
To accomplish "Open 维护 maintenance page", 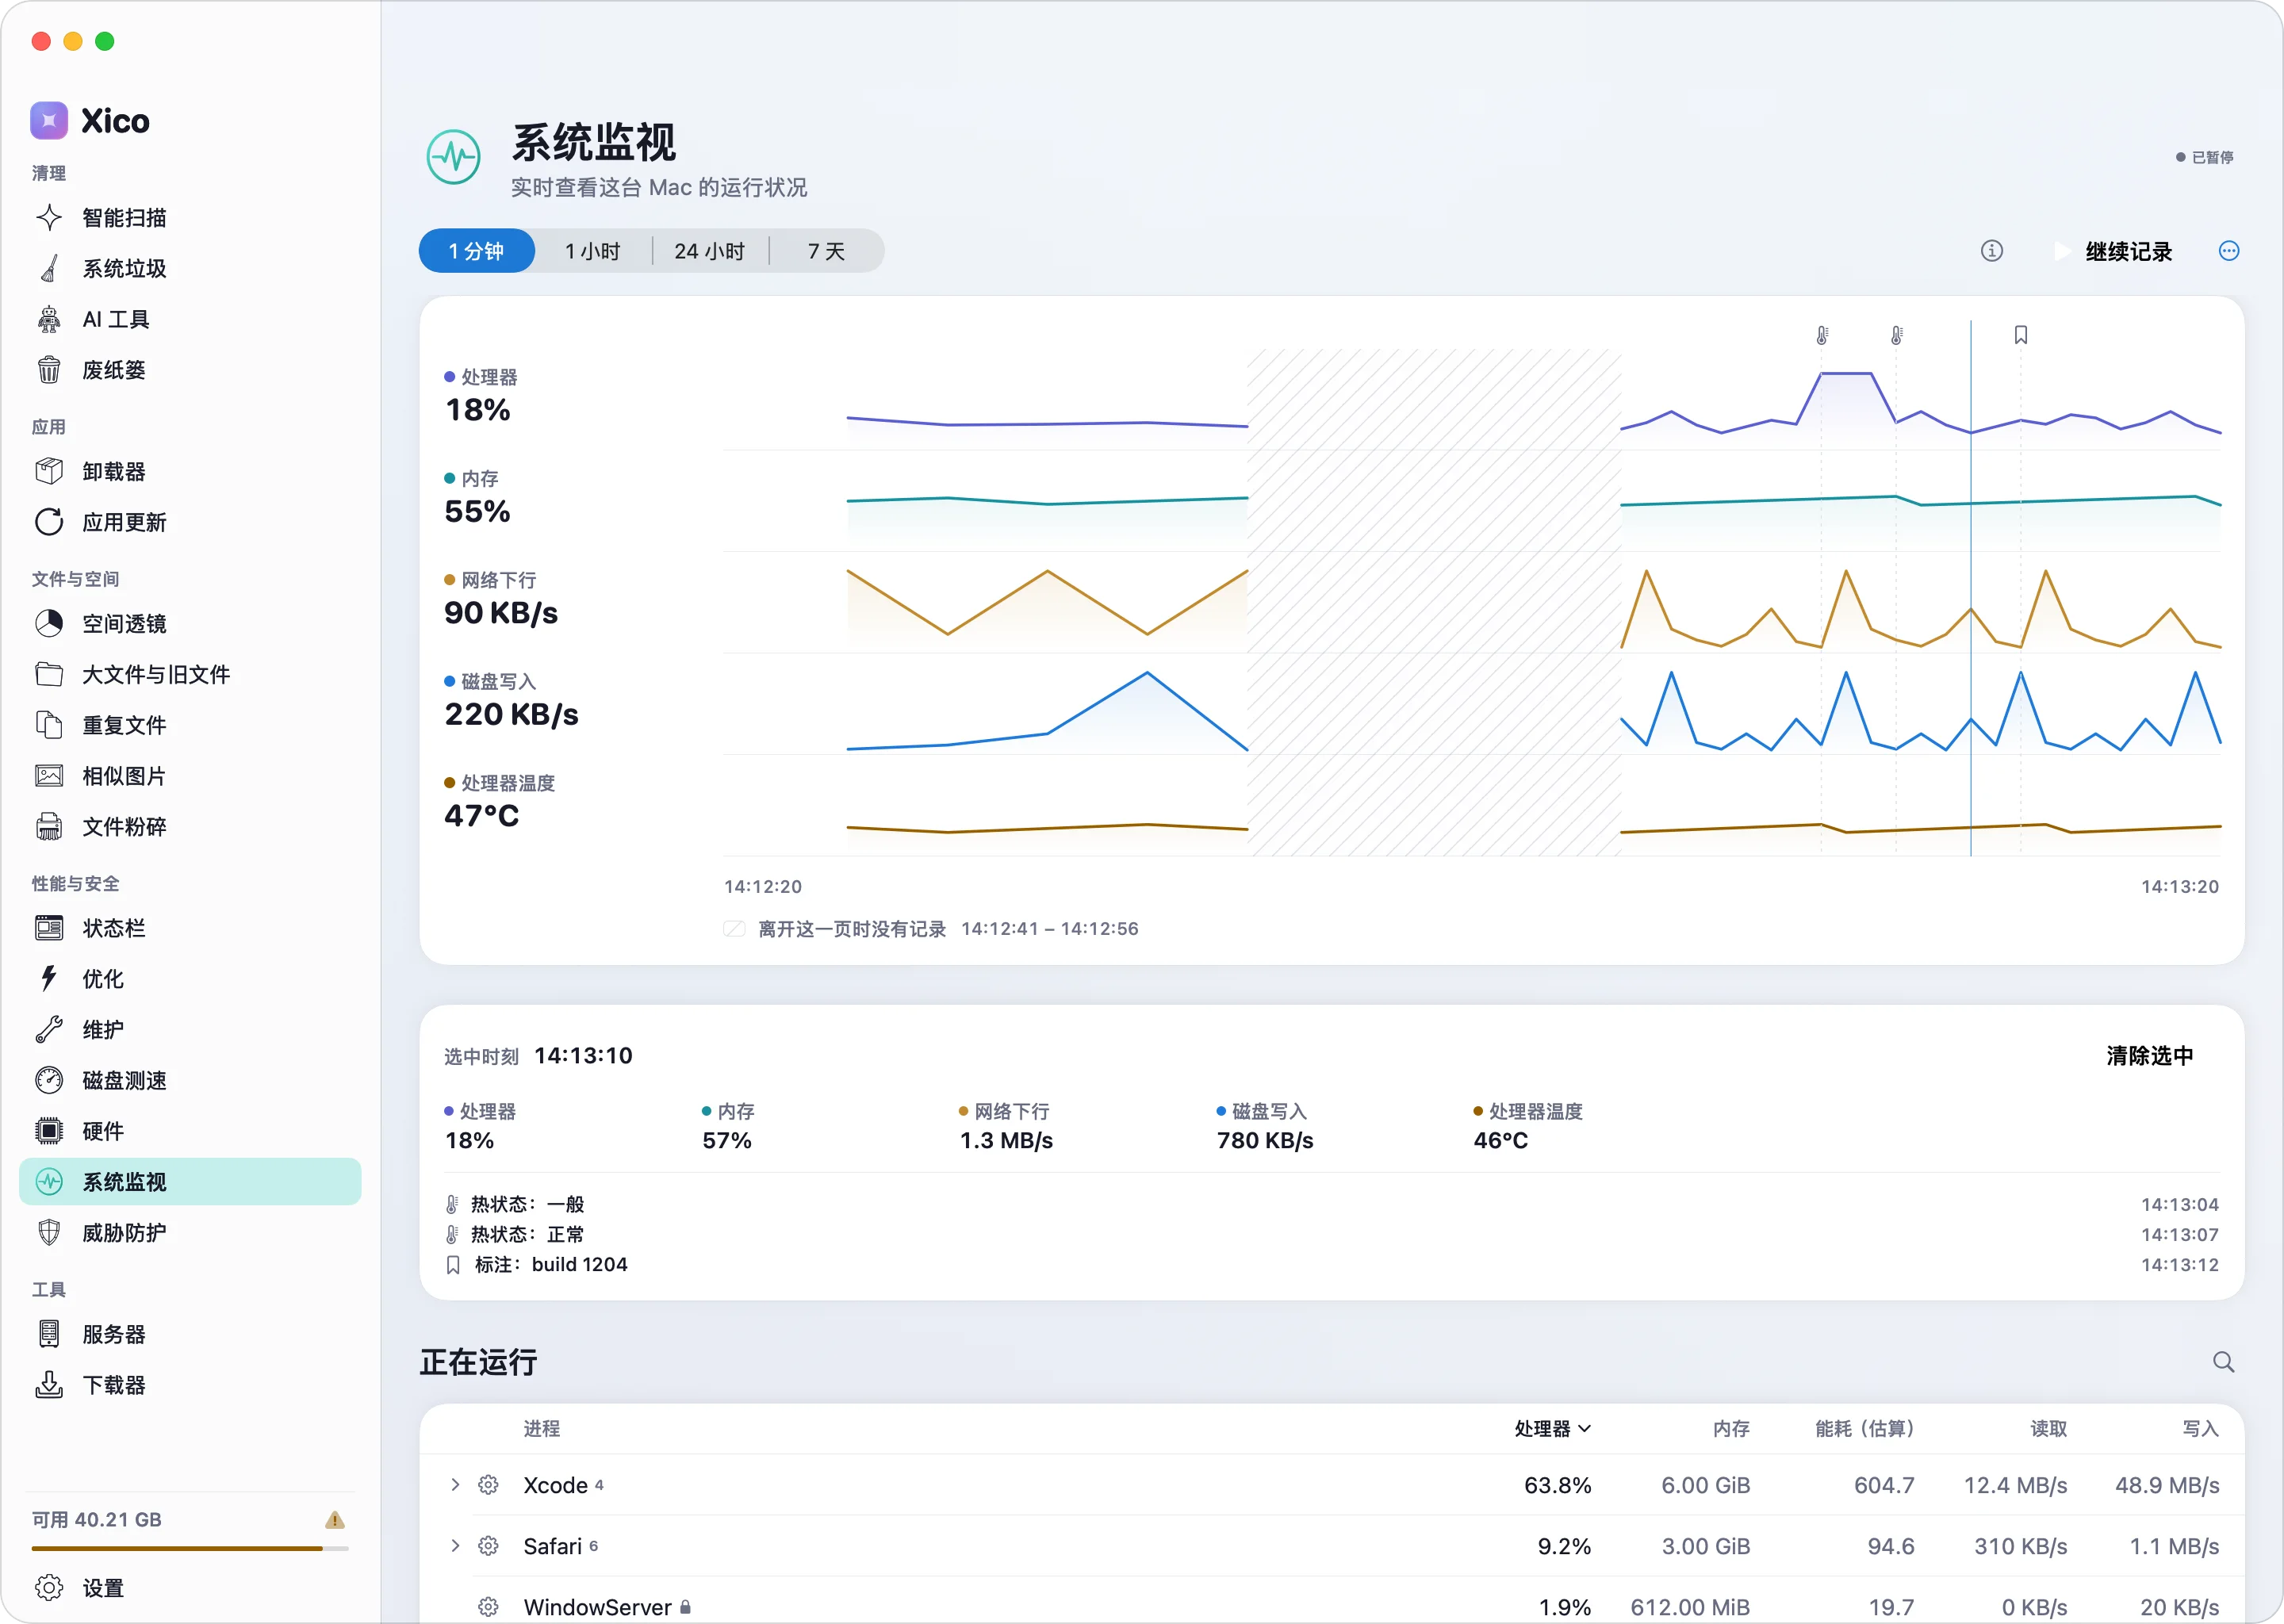I will coord(190,1031).
